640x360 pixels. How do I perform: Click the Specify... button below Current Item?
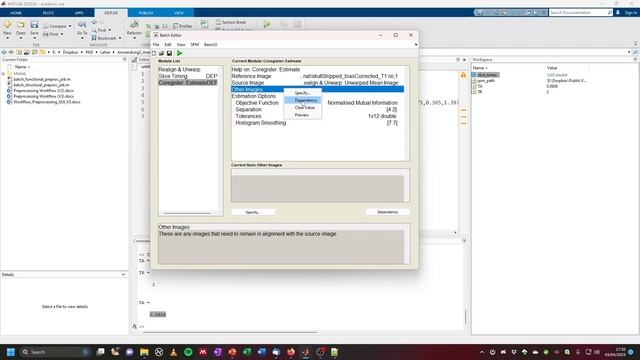pyautogui.click(x=253, y=212)
